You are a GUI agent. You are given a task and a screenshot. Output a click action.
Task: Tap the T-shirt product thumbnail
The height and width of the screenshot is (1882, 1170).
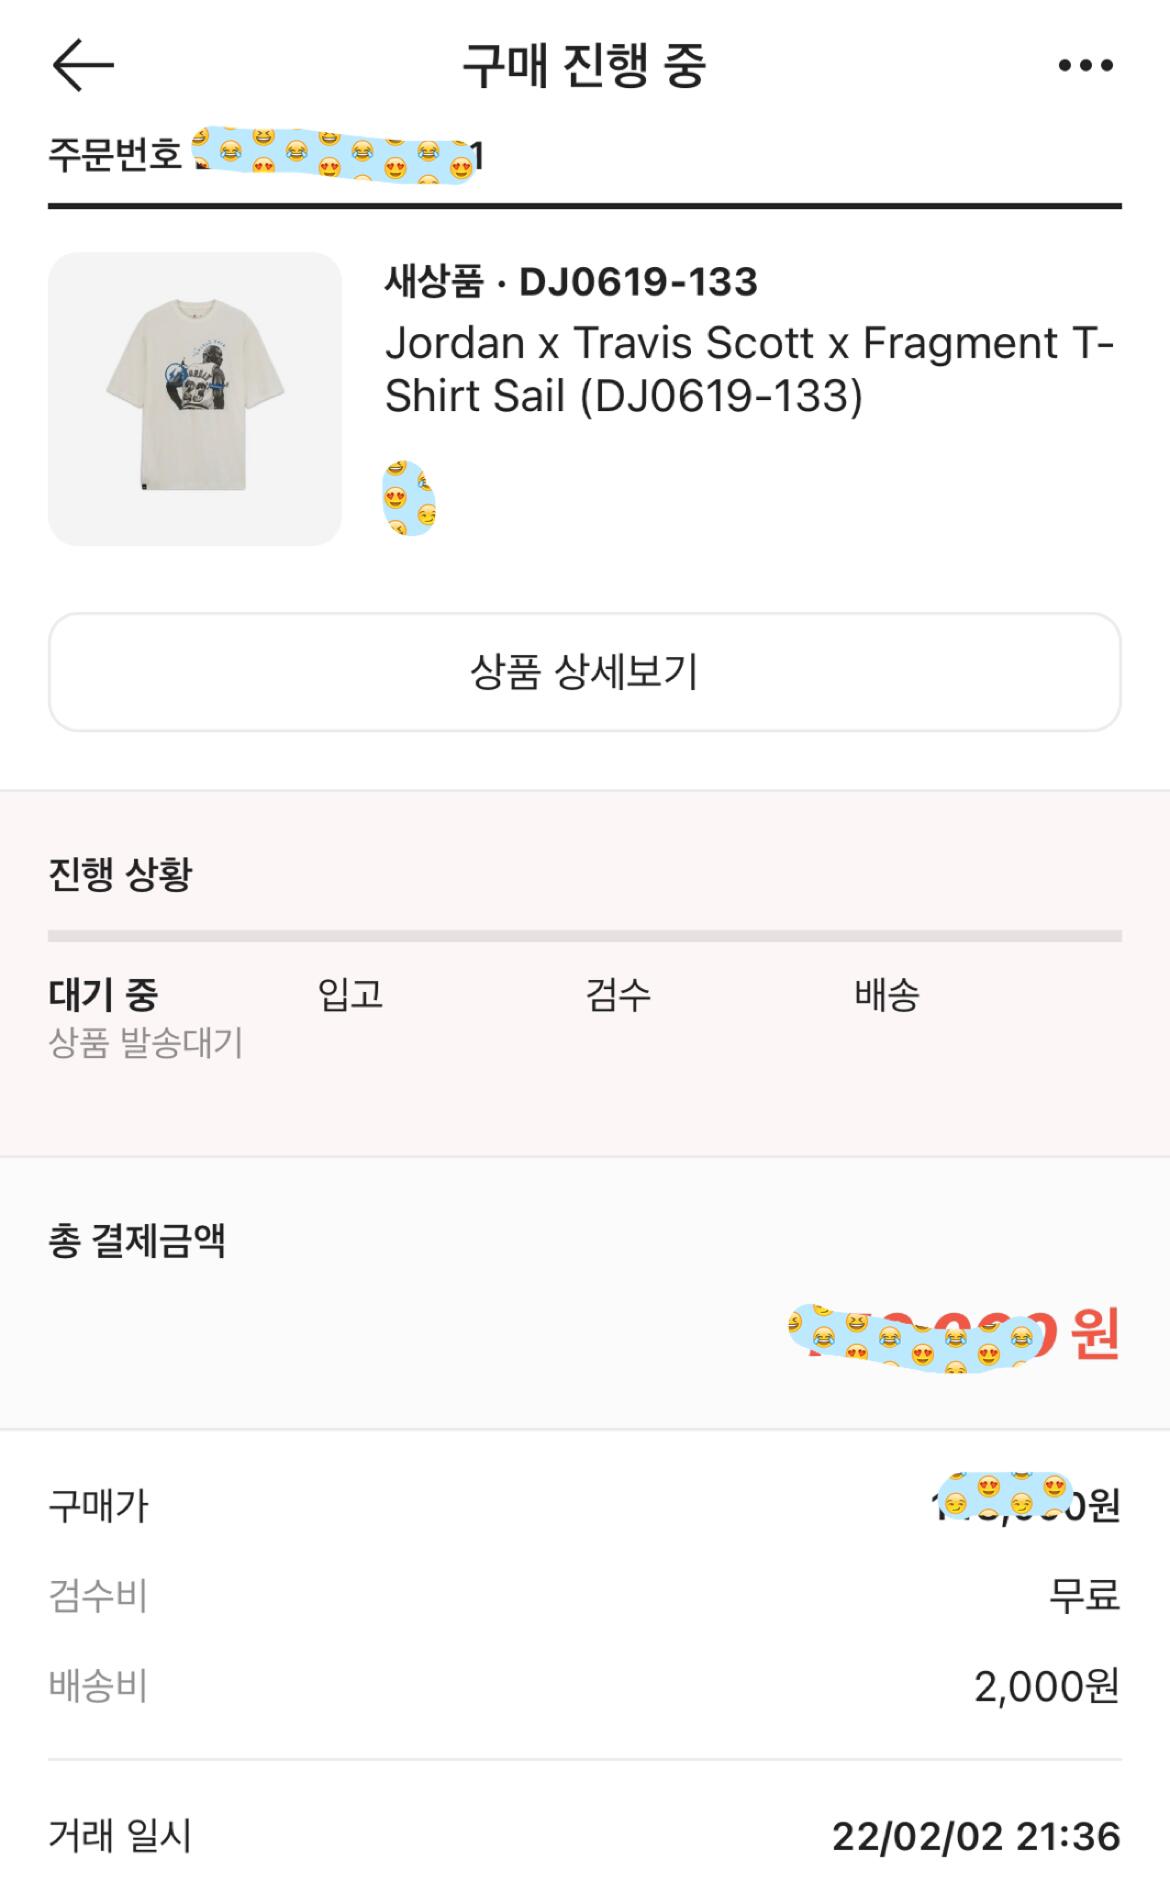[x=195, y=398]
